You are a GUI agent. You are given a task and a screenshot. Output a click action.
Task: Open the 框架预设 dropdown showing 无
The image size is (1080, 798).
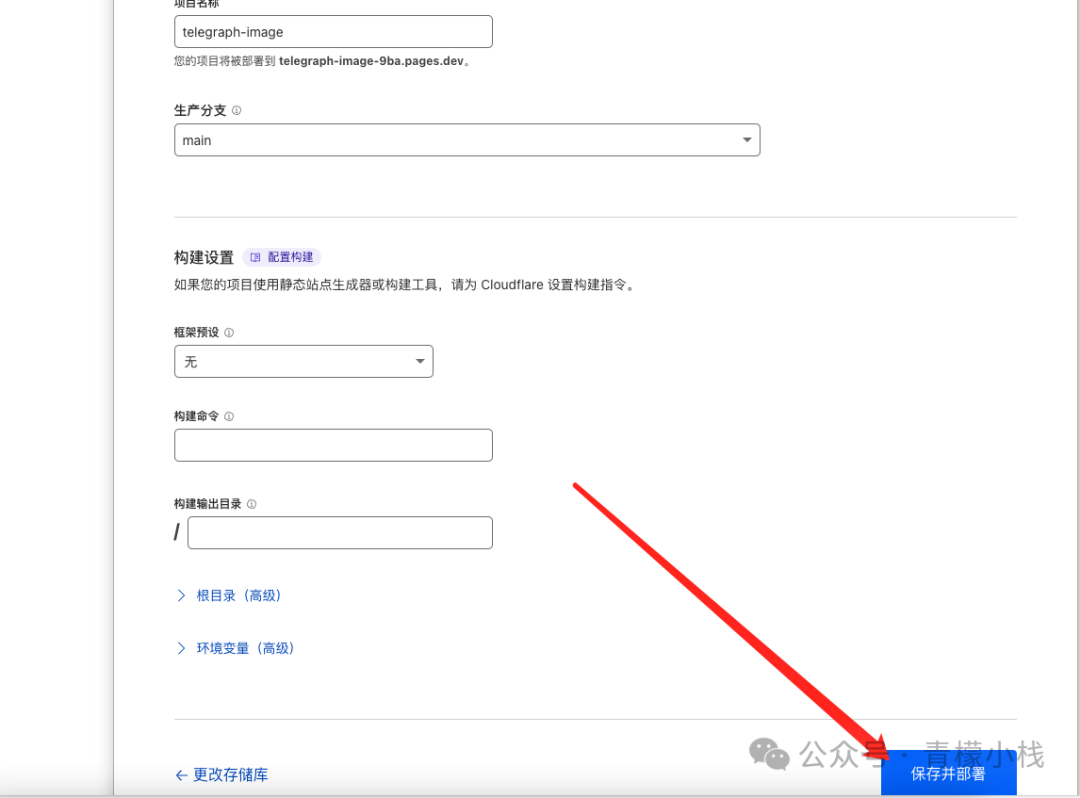coord(304,361)
